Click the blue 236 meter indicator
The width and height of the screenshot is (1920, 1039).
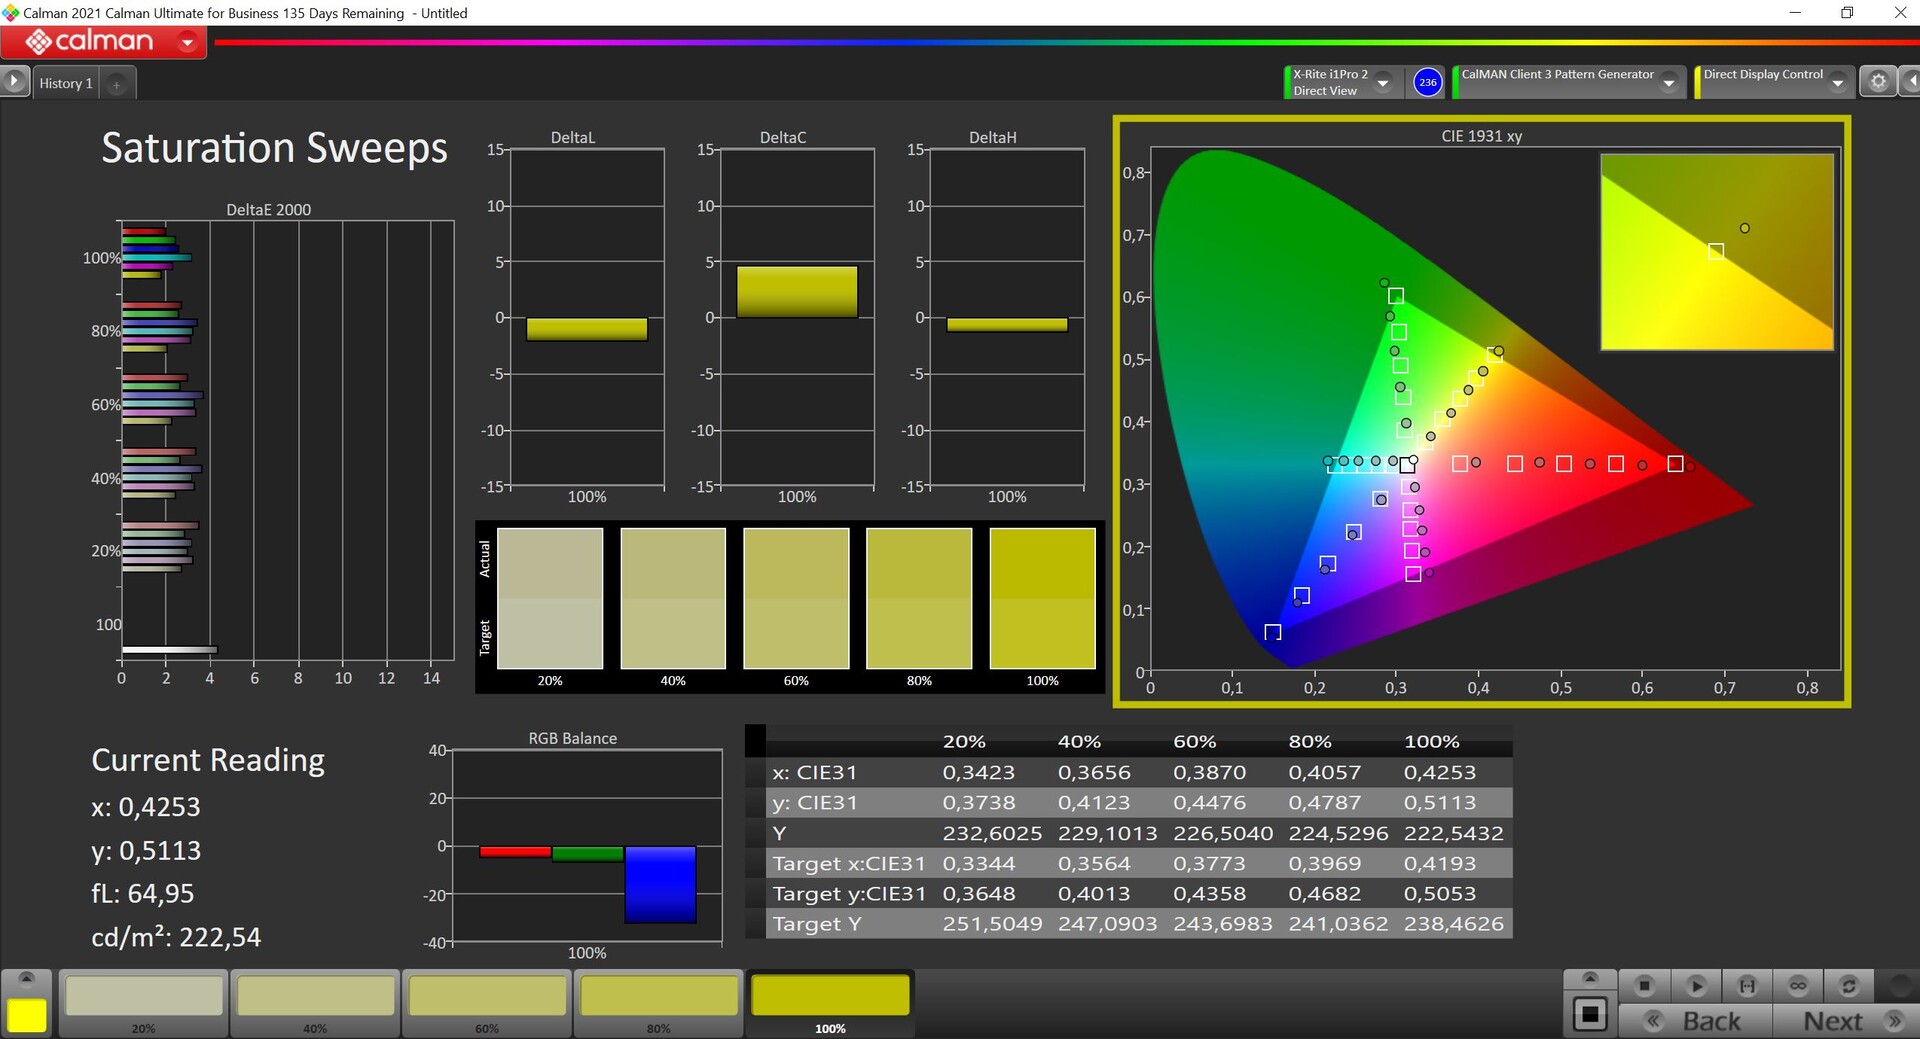[1427, 82]
